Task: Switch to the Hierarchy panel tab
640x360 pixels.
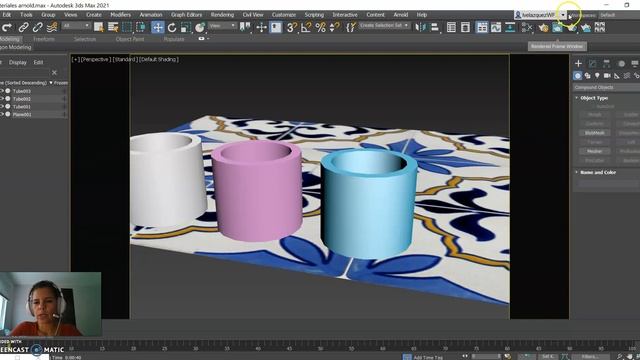Action: coord(607,63)
